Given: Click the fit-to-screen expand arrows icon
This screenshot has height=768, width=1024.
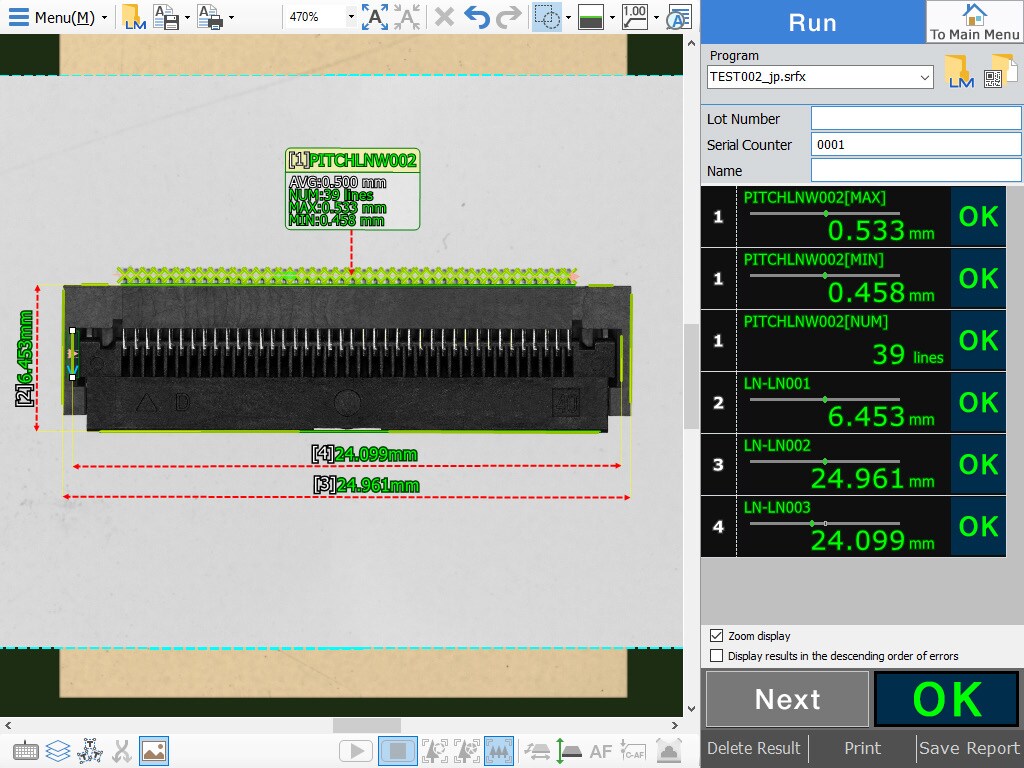Looking at the screenshot, I should pyautogui.click(x=375, y=17).
